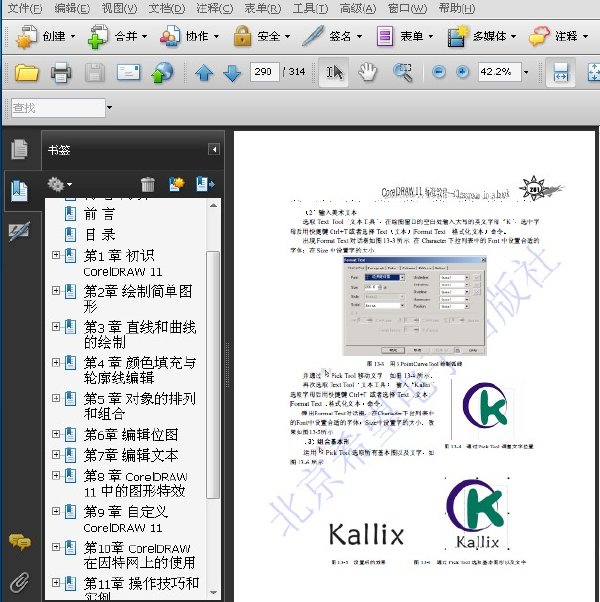Click the zoom in plus button
600x602 pixels.
[x=463, y=72]
